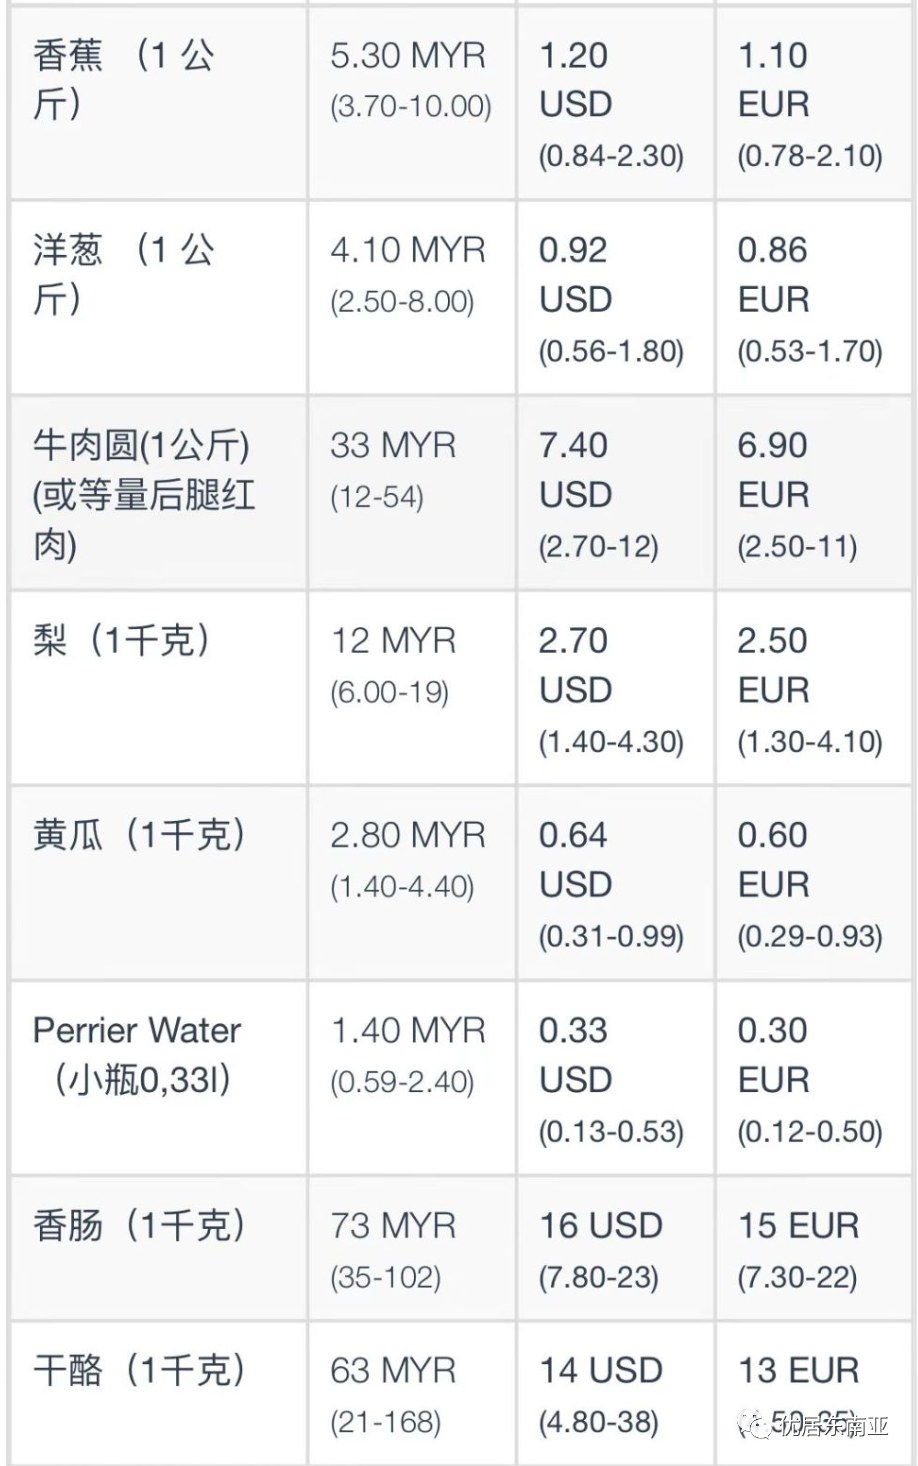Click the 0.92 USD onion price
Screen dimensions: 918x1466
pyautogui.click(x=575, y=274)
